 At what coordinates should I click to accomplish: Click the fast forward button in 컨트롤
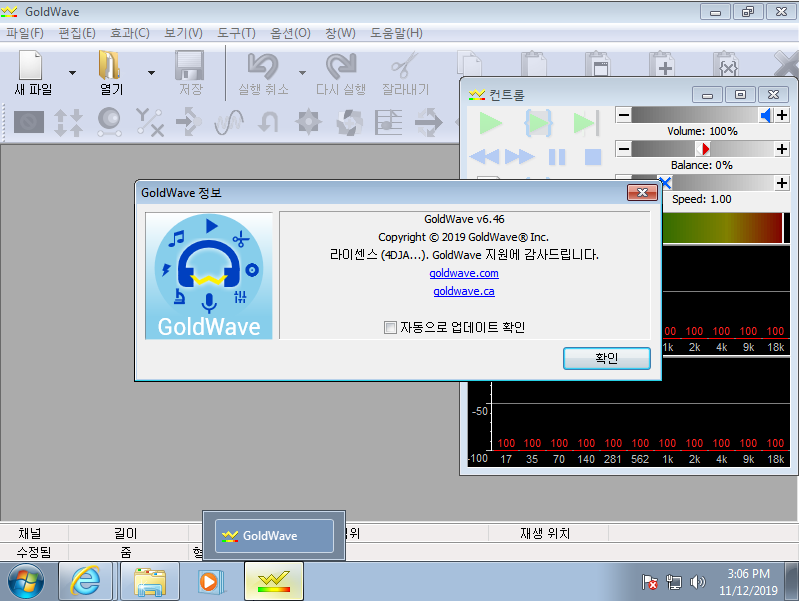(519, 156)
